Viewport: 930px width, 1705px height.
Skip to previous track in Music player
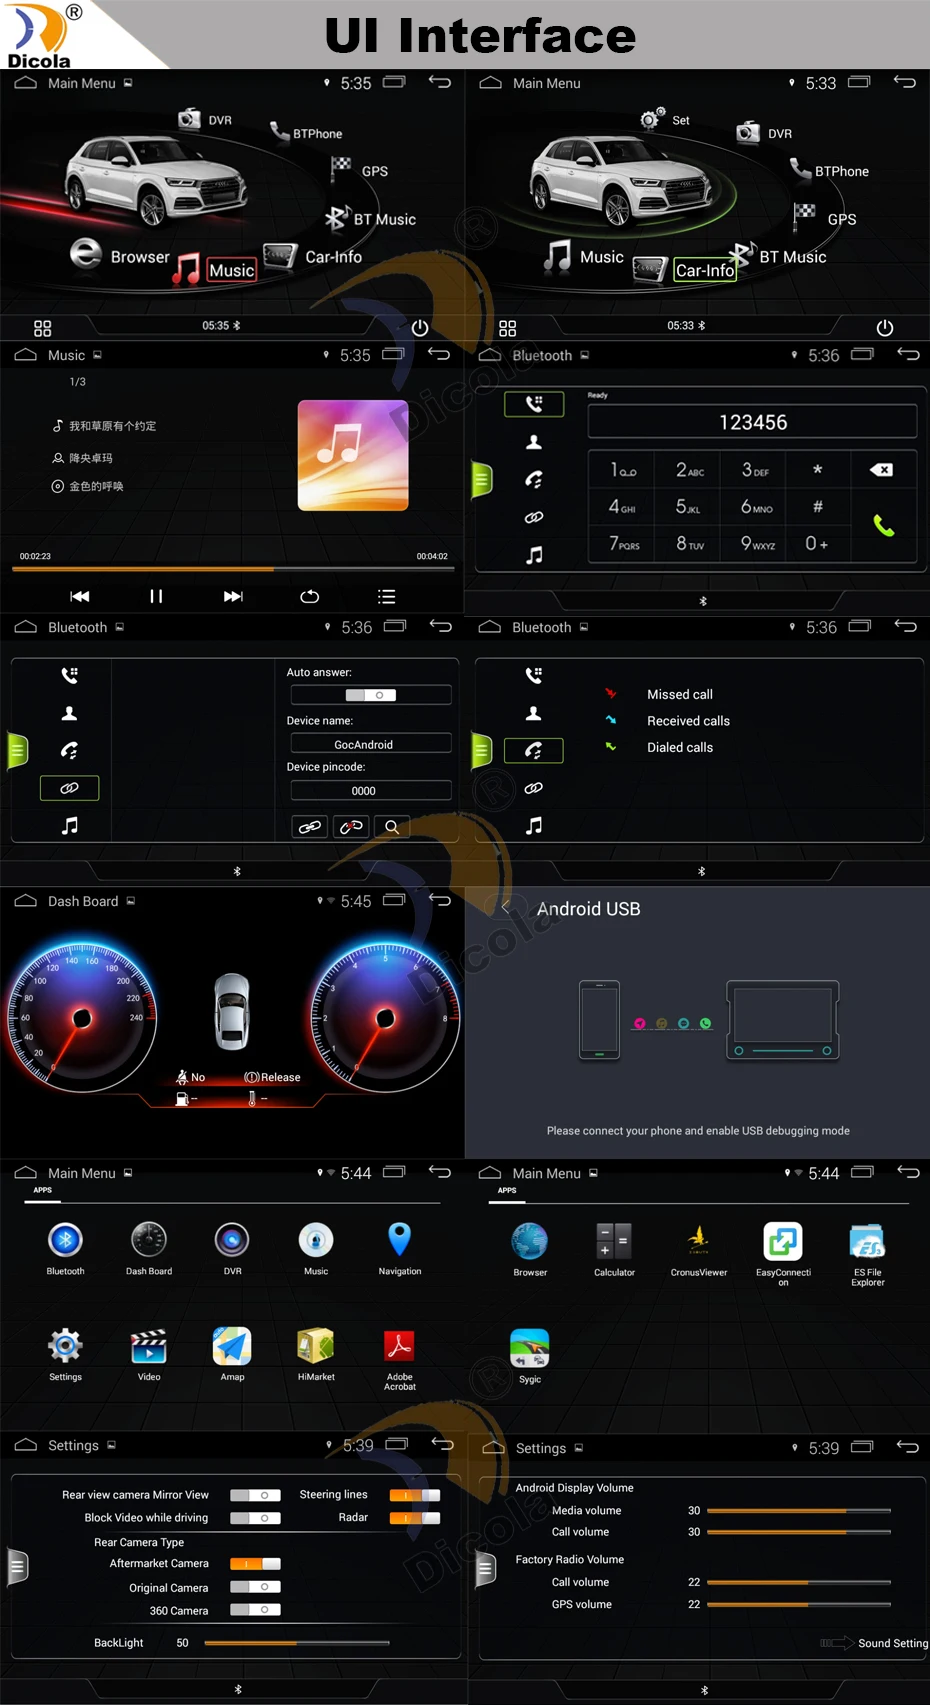[80, 596]
